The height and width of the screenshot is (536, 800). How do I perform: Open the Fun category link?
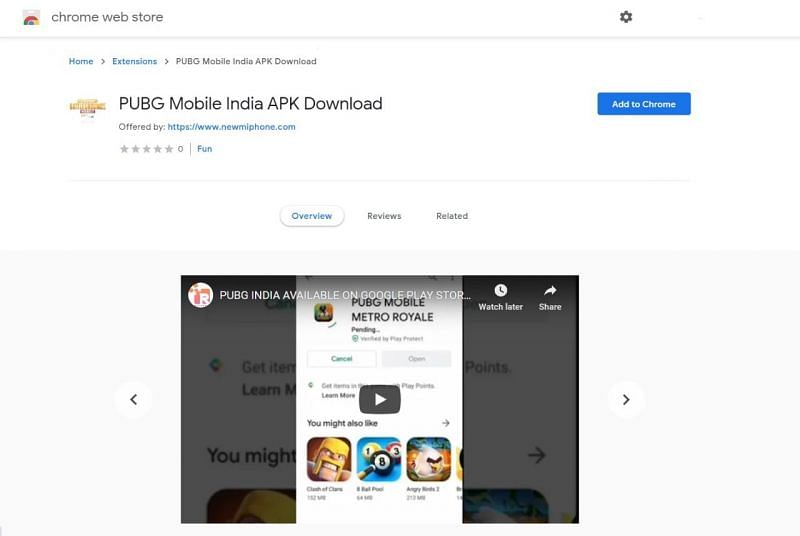(205, 149)
